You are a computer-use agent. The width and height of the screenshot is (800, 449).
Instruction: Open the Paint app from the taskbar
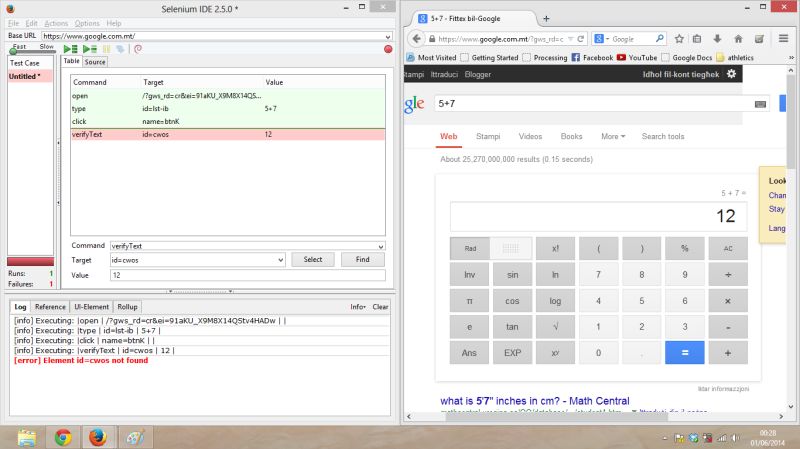tap(135, 437)
